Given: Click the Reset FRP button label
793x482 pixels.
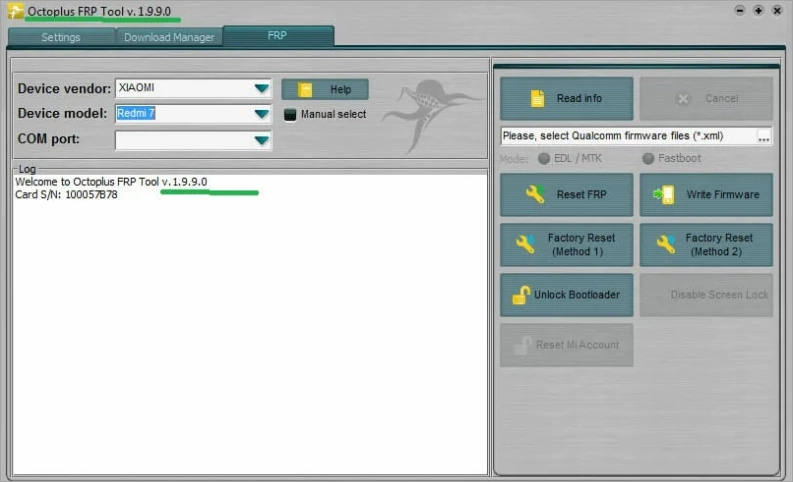Looking at the screenshot, I should 581,194.
